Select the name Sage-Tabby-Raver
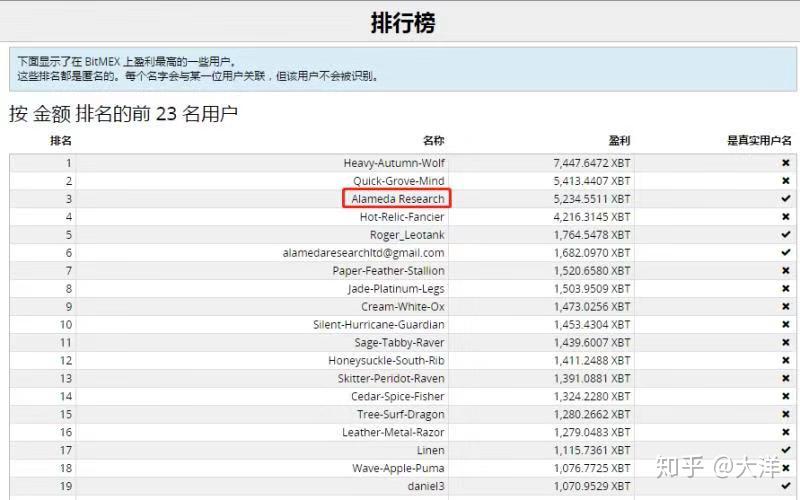The image size is (800, 500). pos(399,342)
